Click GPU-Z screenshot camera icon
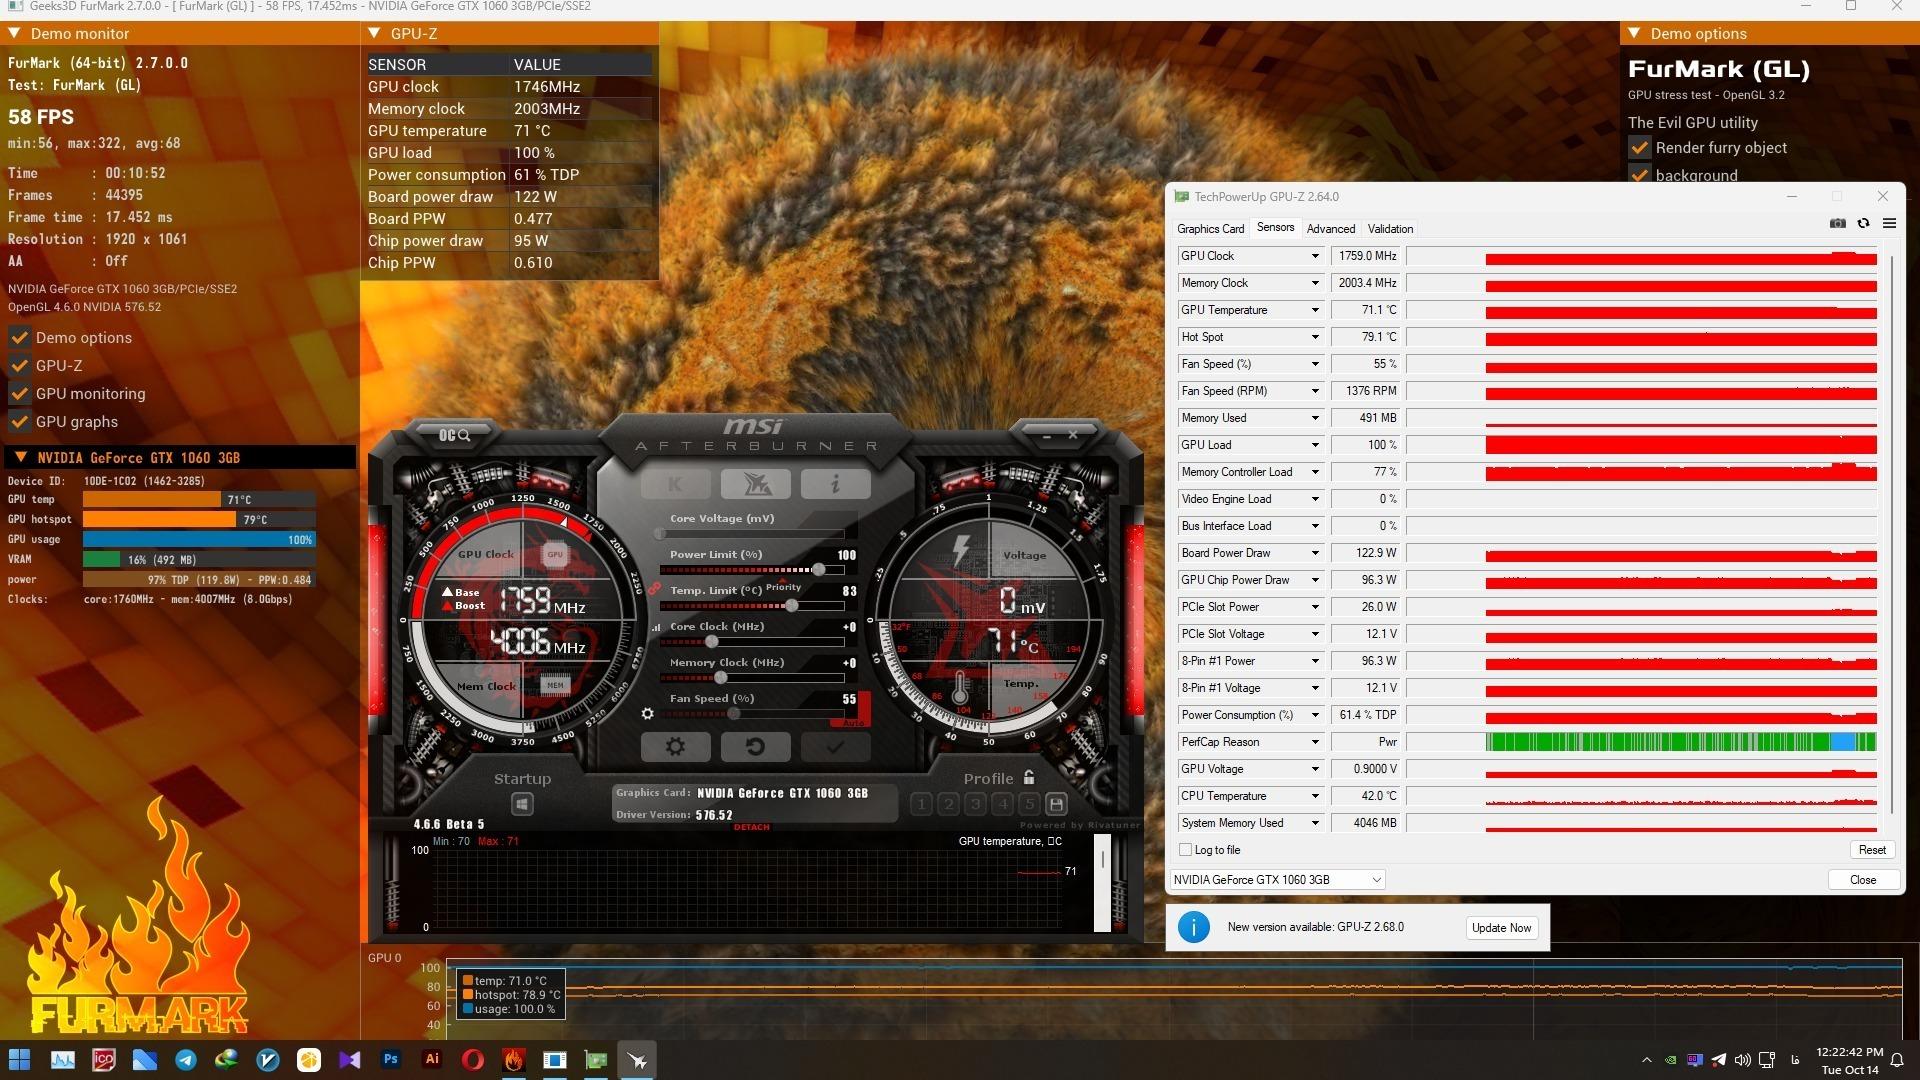1920x1080 pixels. 1838,223
